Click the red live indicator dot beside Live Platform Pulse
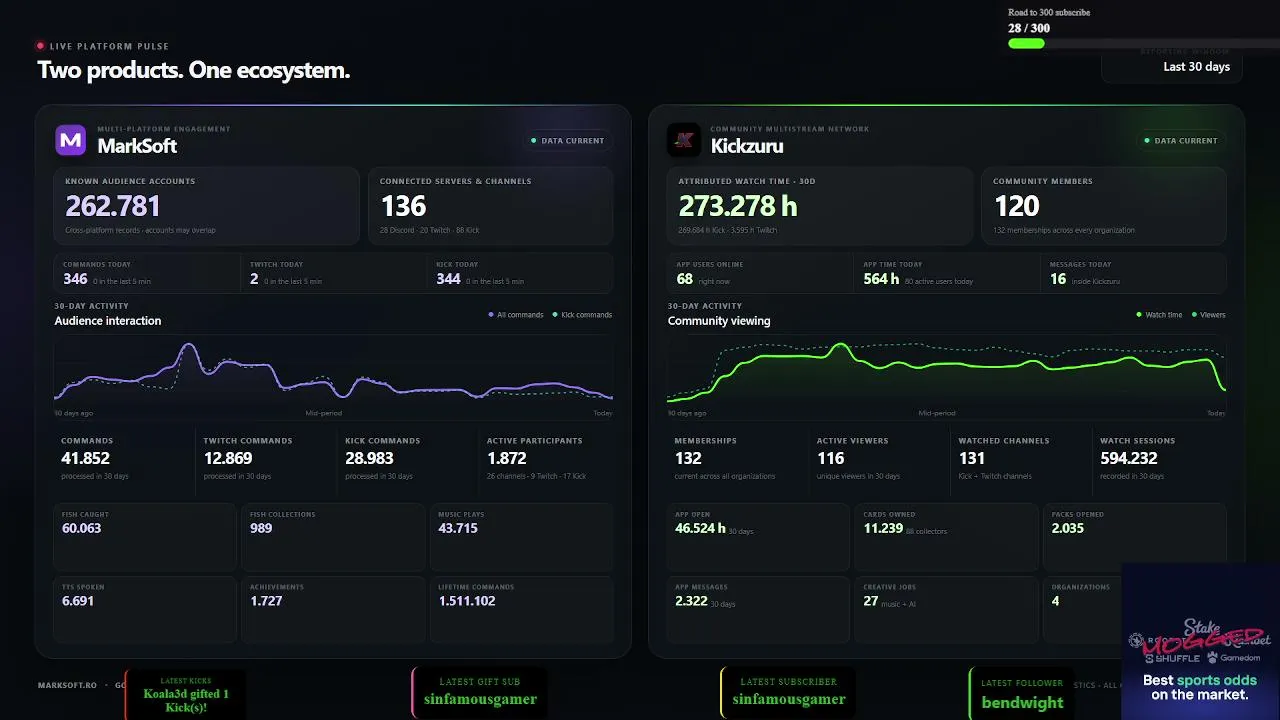 (x=40, y=46)
